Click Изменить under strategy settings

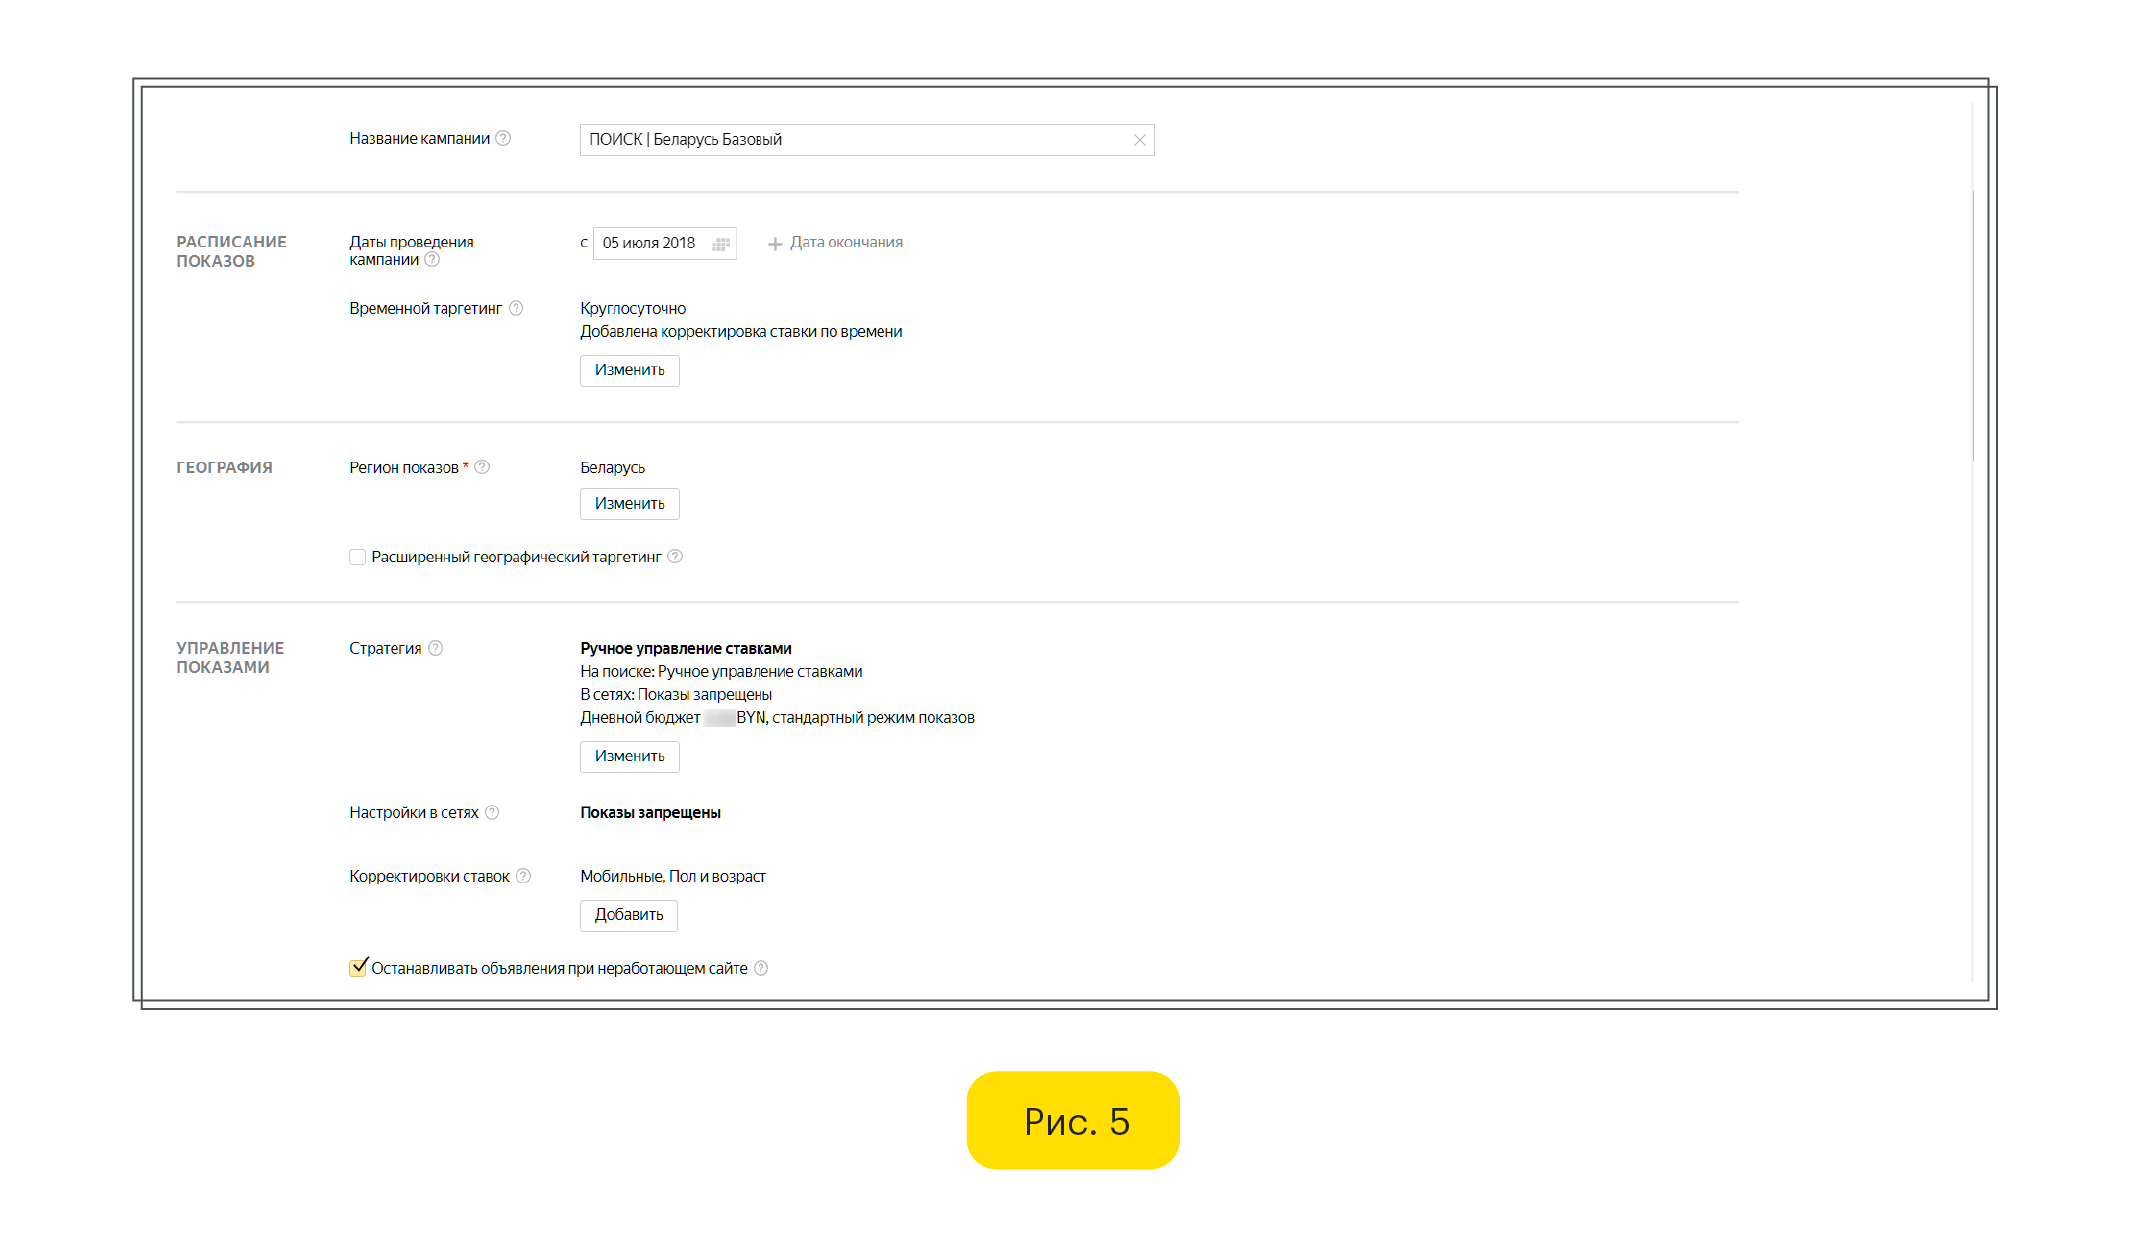629,757
